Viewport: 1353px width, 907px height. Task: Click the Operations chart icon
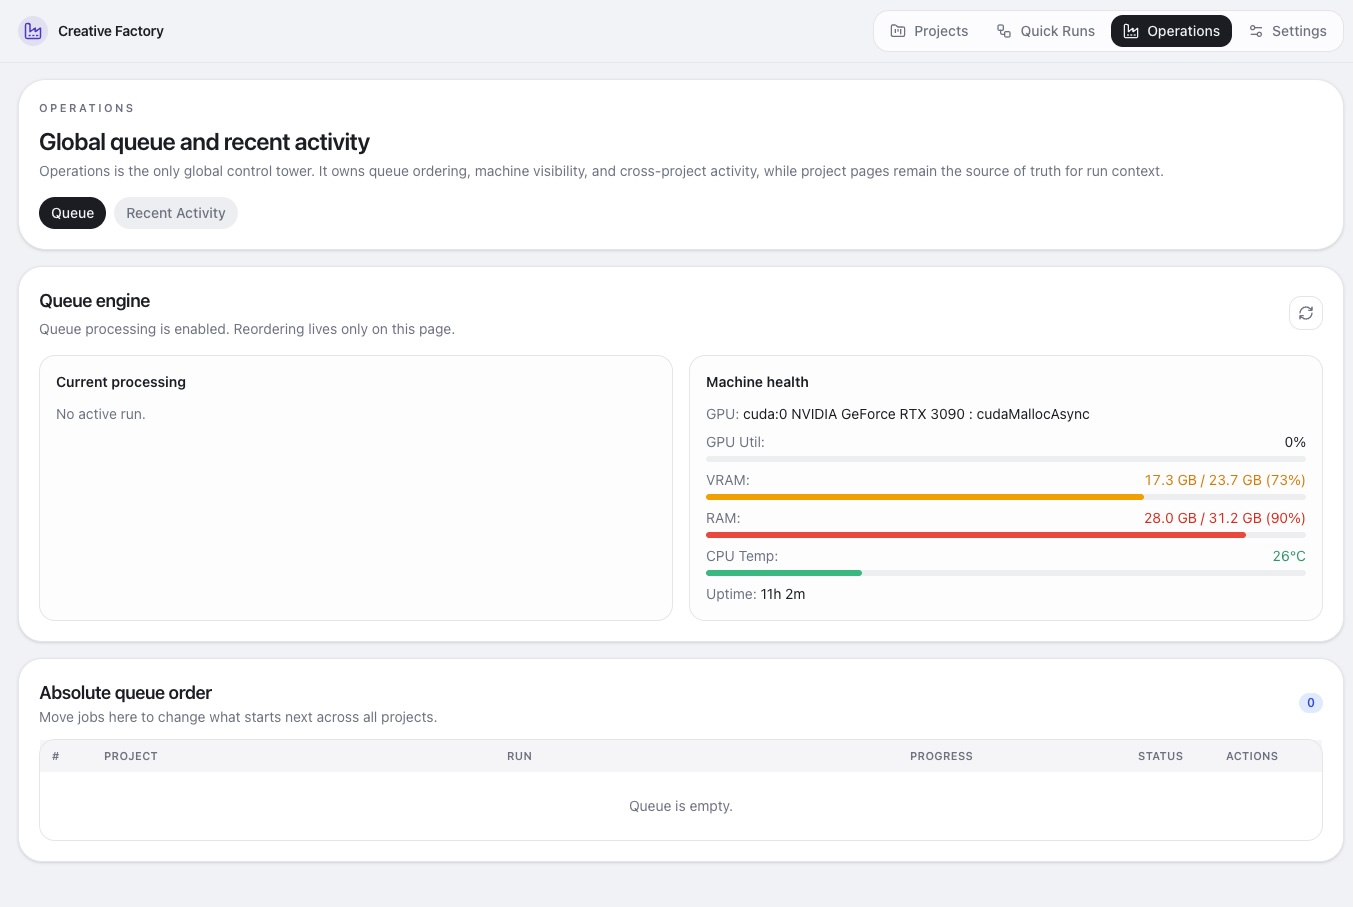(x=1130, y=31)
